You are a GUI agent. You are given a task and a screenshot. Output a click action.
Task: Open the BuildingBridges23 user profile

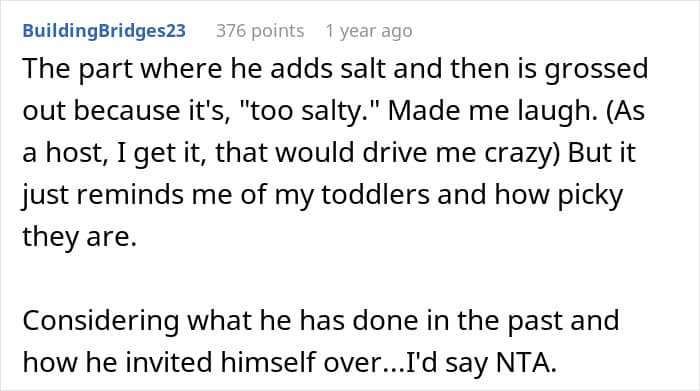click(104, 31)
